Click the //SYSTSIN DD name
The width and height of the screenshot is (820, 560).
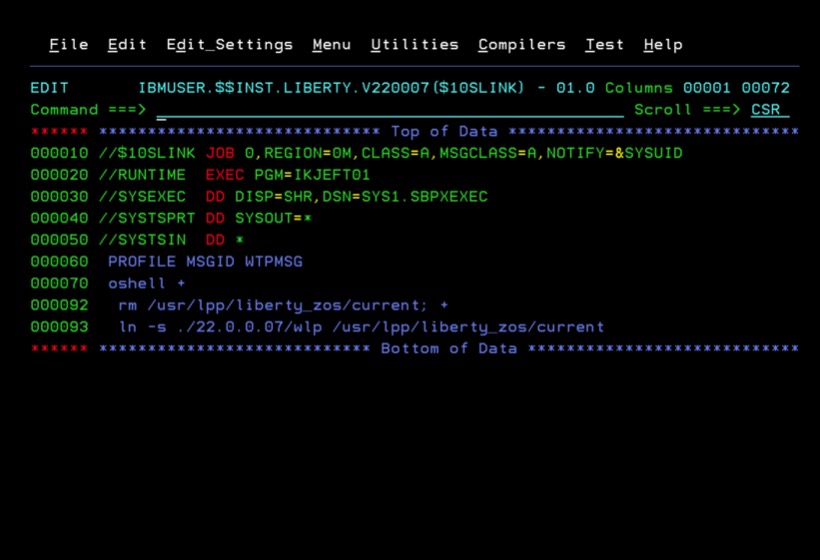click(x=142, y=240)
